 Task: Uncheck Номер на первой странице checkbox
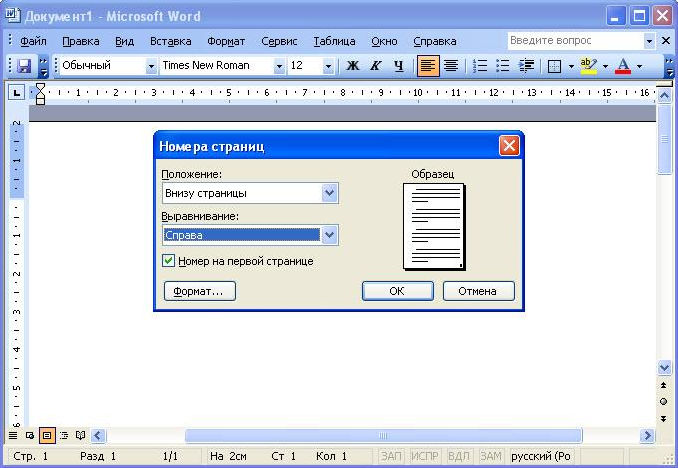click(169, 261)
